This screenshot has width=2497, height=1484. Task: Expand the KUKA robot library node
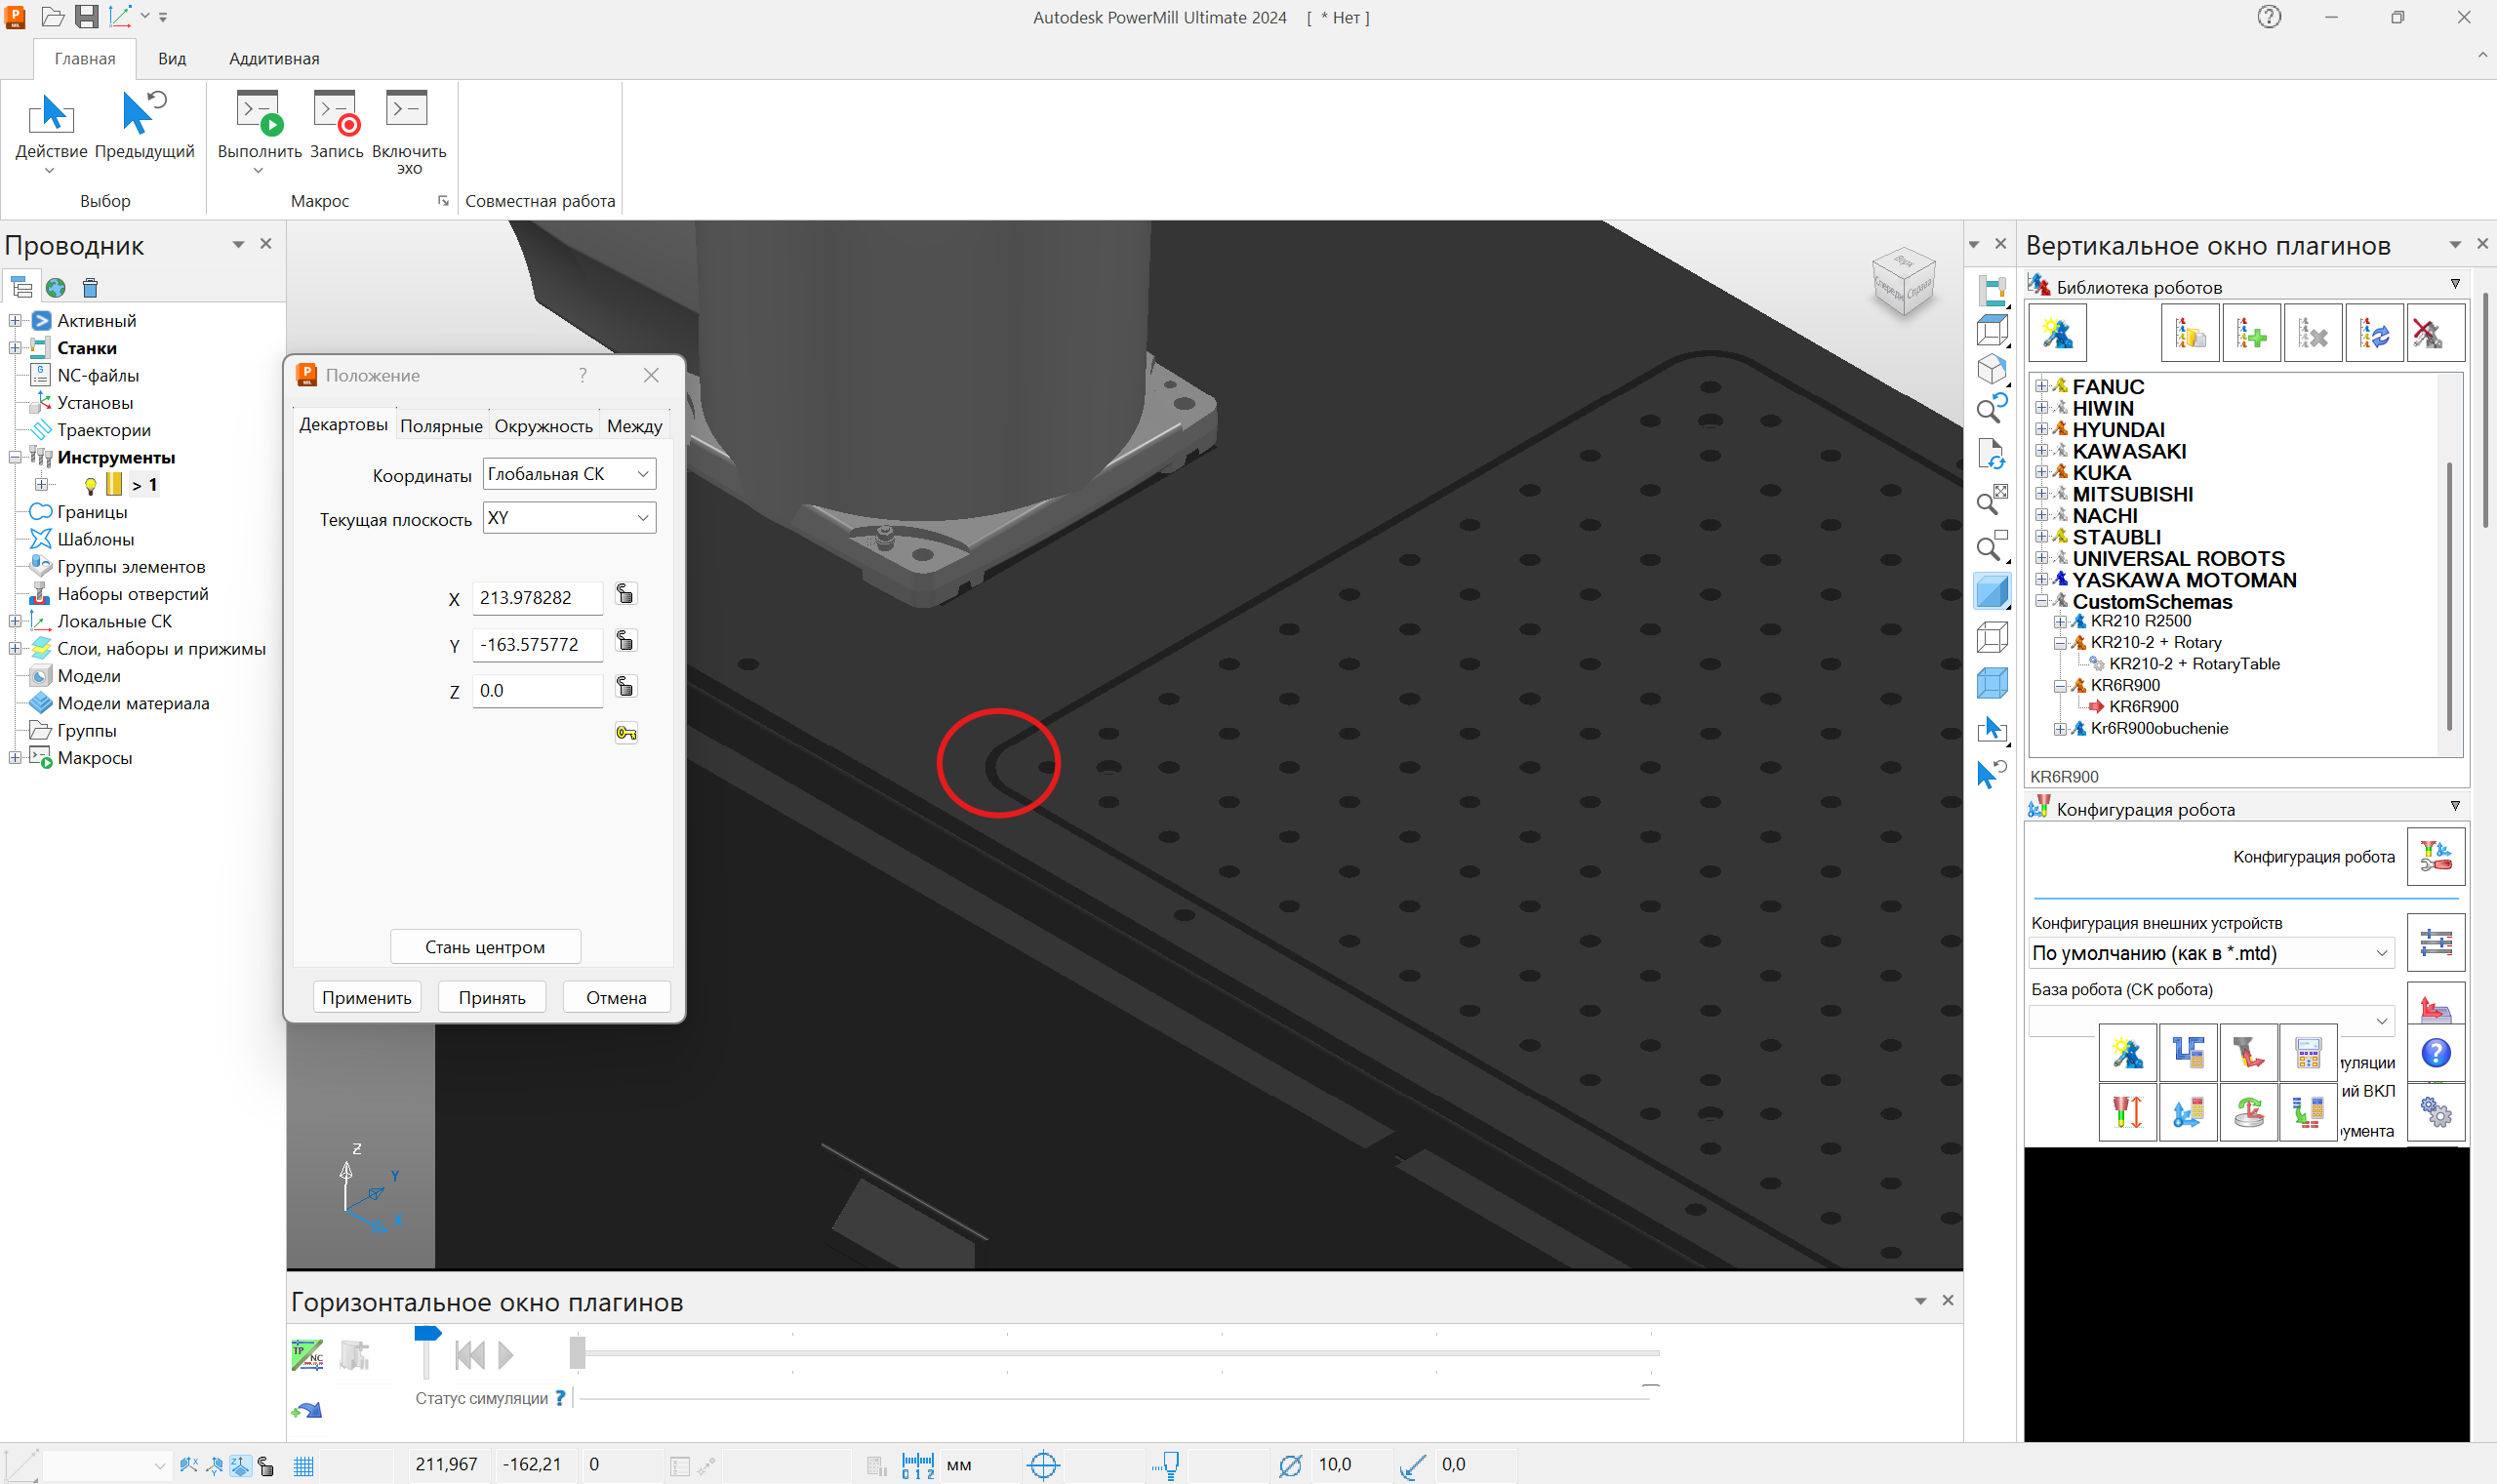[x=2041, y=472]
